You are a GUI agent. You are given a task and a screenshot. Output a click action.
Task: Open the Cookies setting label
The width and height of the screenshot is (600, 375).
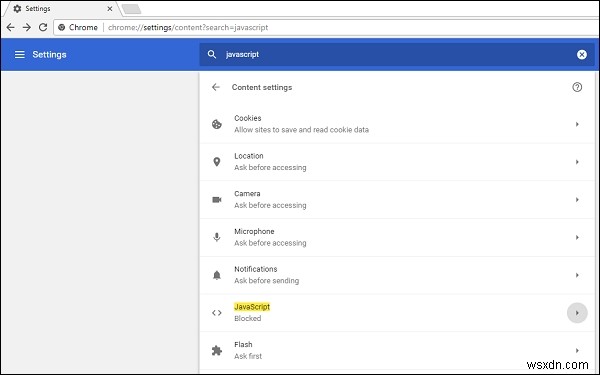(x=248, y=118)
